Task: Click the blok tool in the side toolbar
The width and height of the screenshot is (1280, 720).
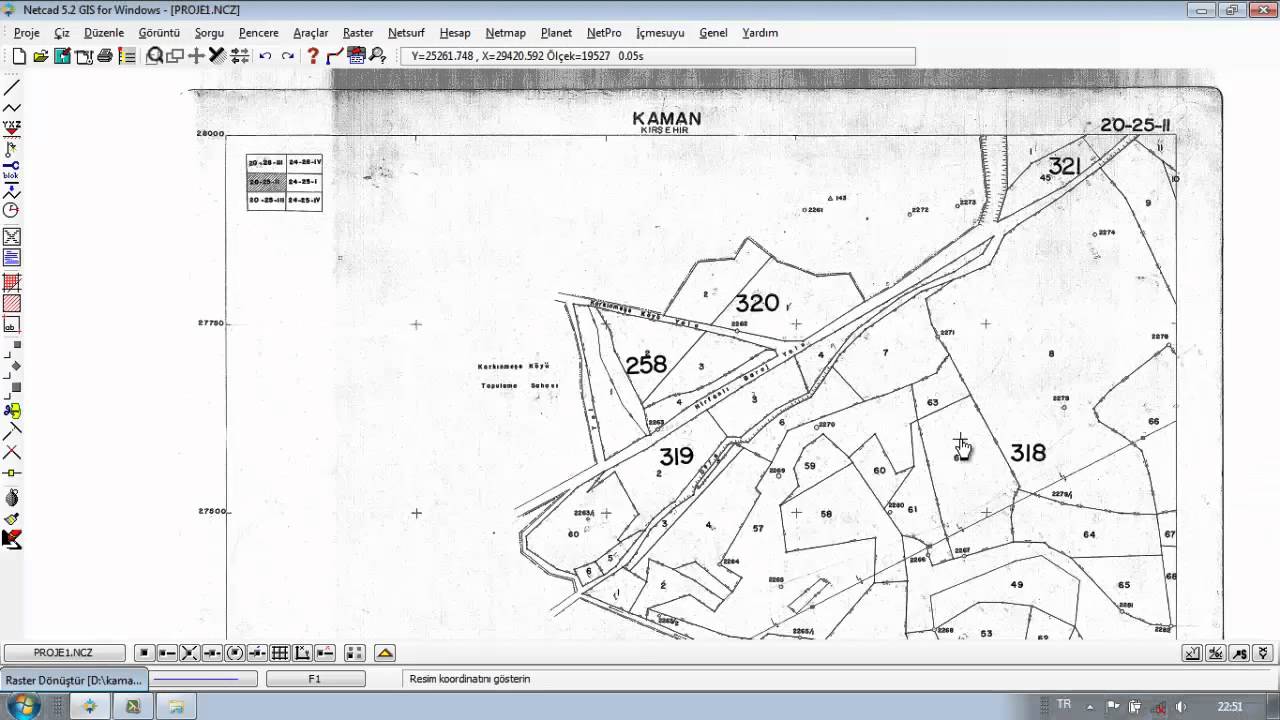Action: pyautogui.click(x=12, y=170)
